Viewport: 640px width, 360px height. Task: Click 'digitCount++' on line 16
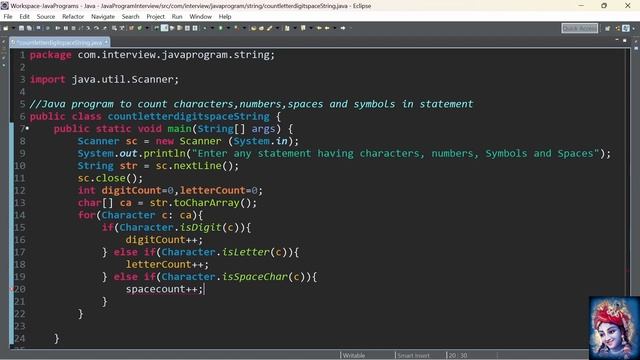161,240
